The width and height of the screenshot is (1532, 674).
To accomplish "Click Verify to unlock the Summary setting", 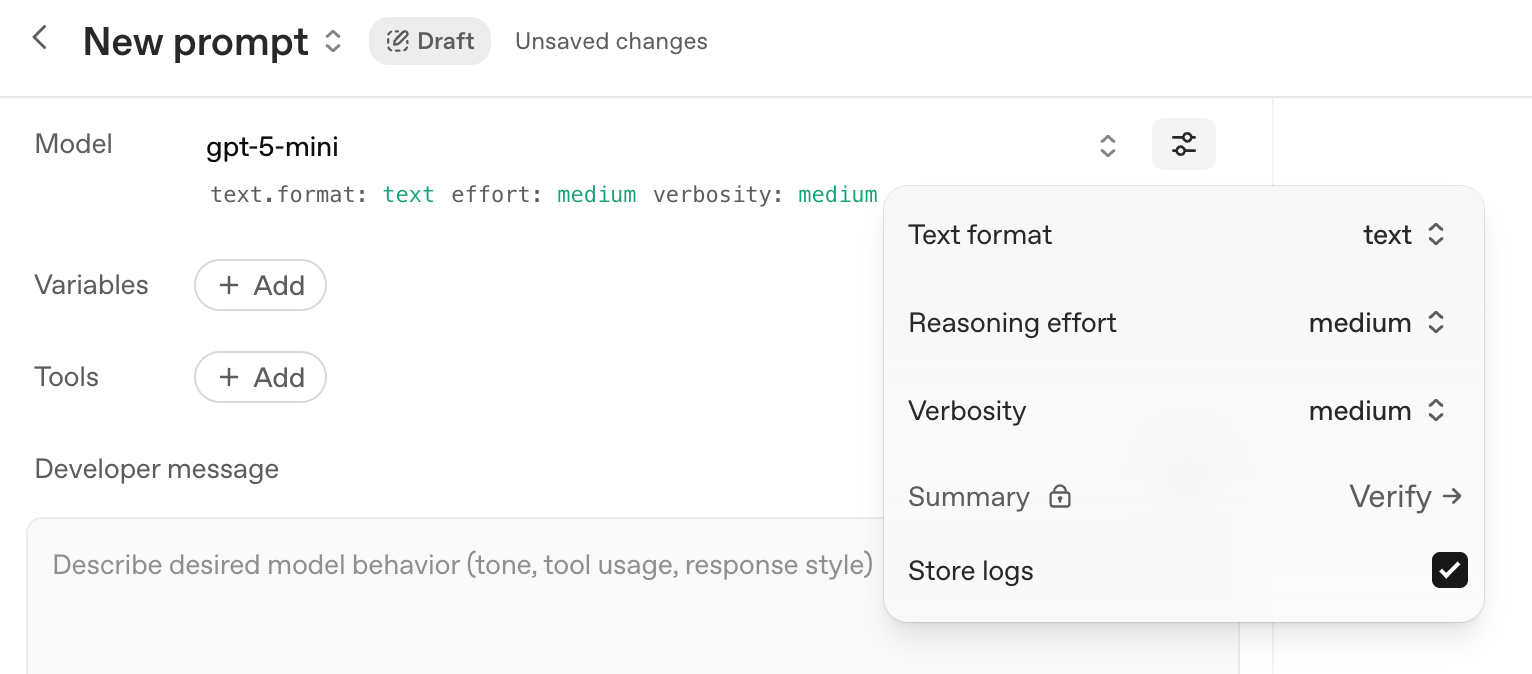I will (1391, 496).
